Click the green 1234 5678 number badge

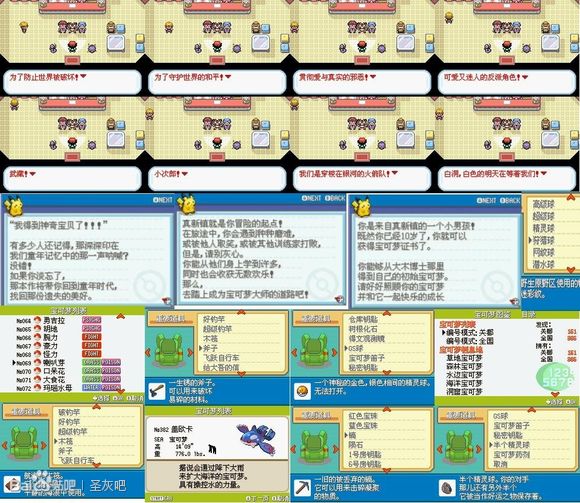[553, 377]
